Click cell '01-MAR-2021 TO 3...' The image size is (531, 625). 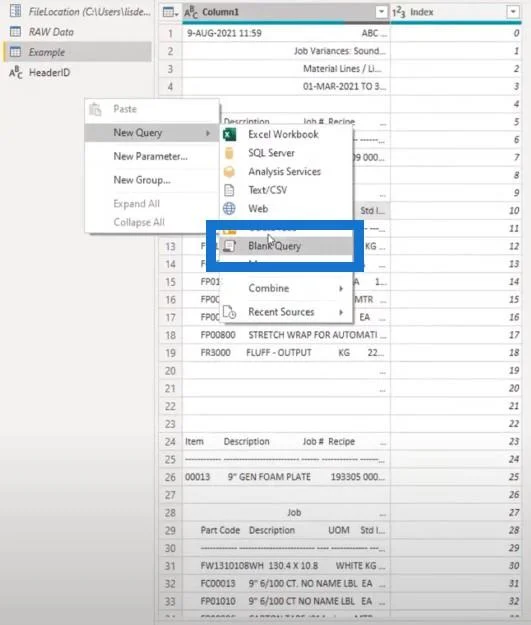(x=286, y=86)
